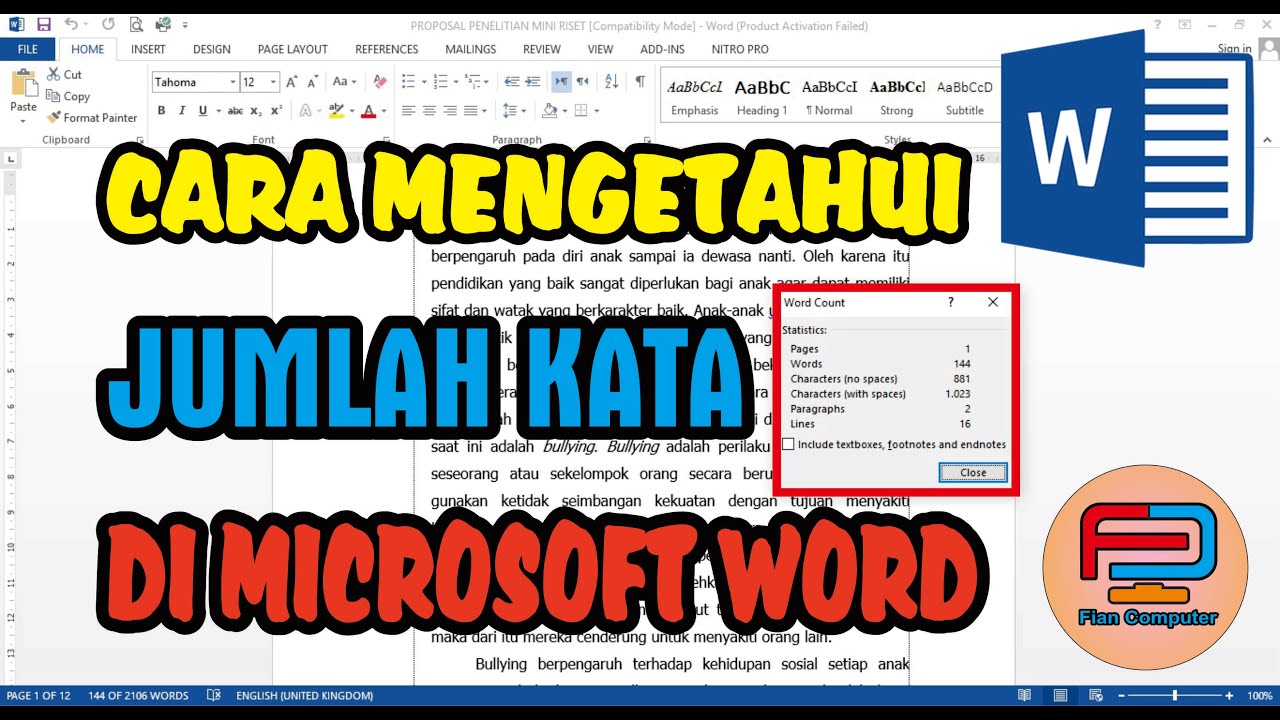Check Include textboxes, footnotes and endnotes
The image size is (1280, 720).
click(788, 444)
